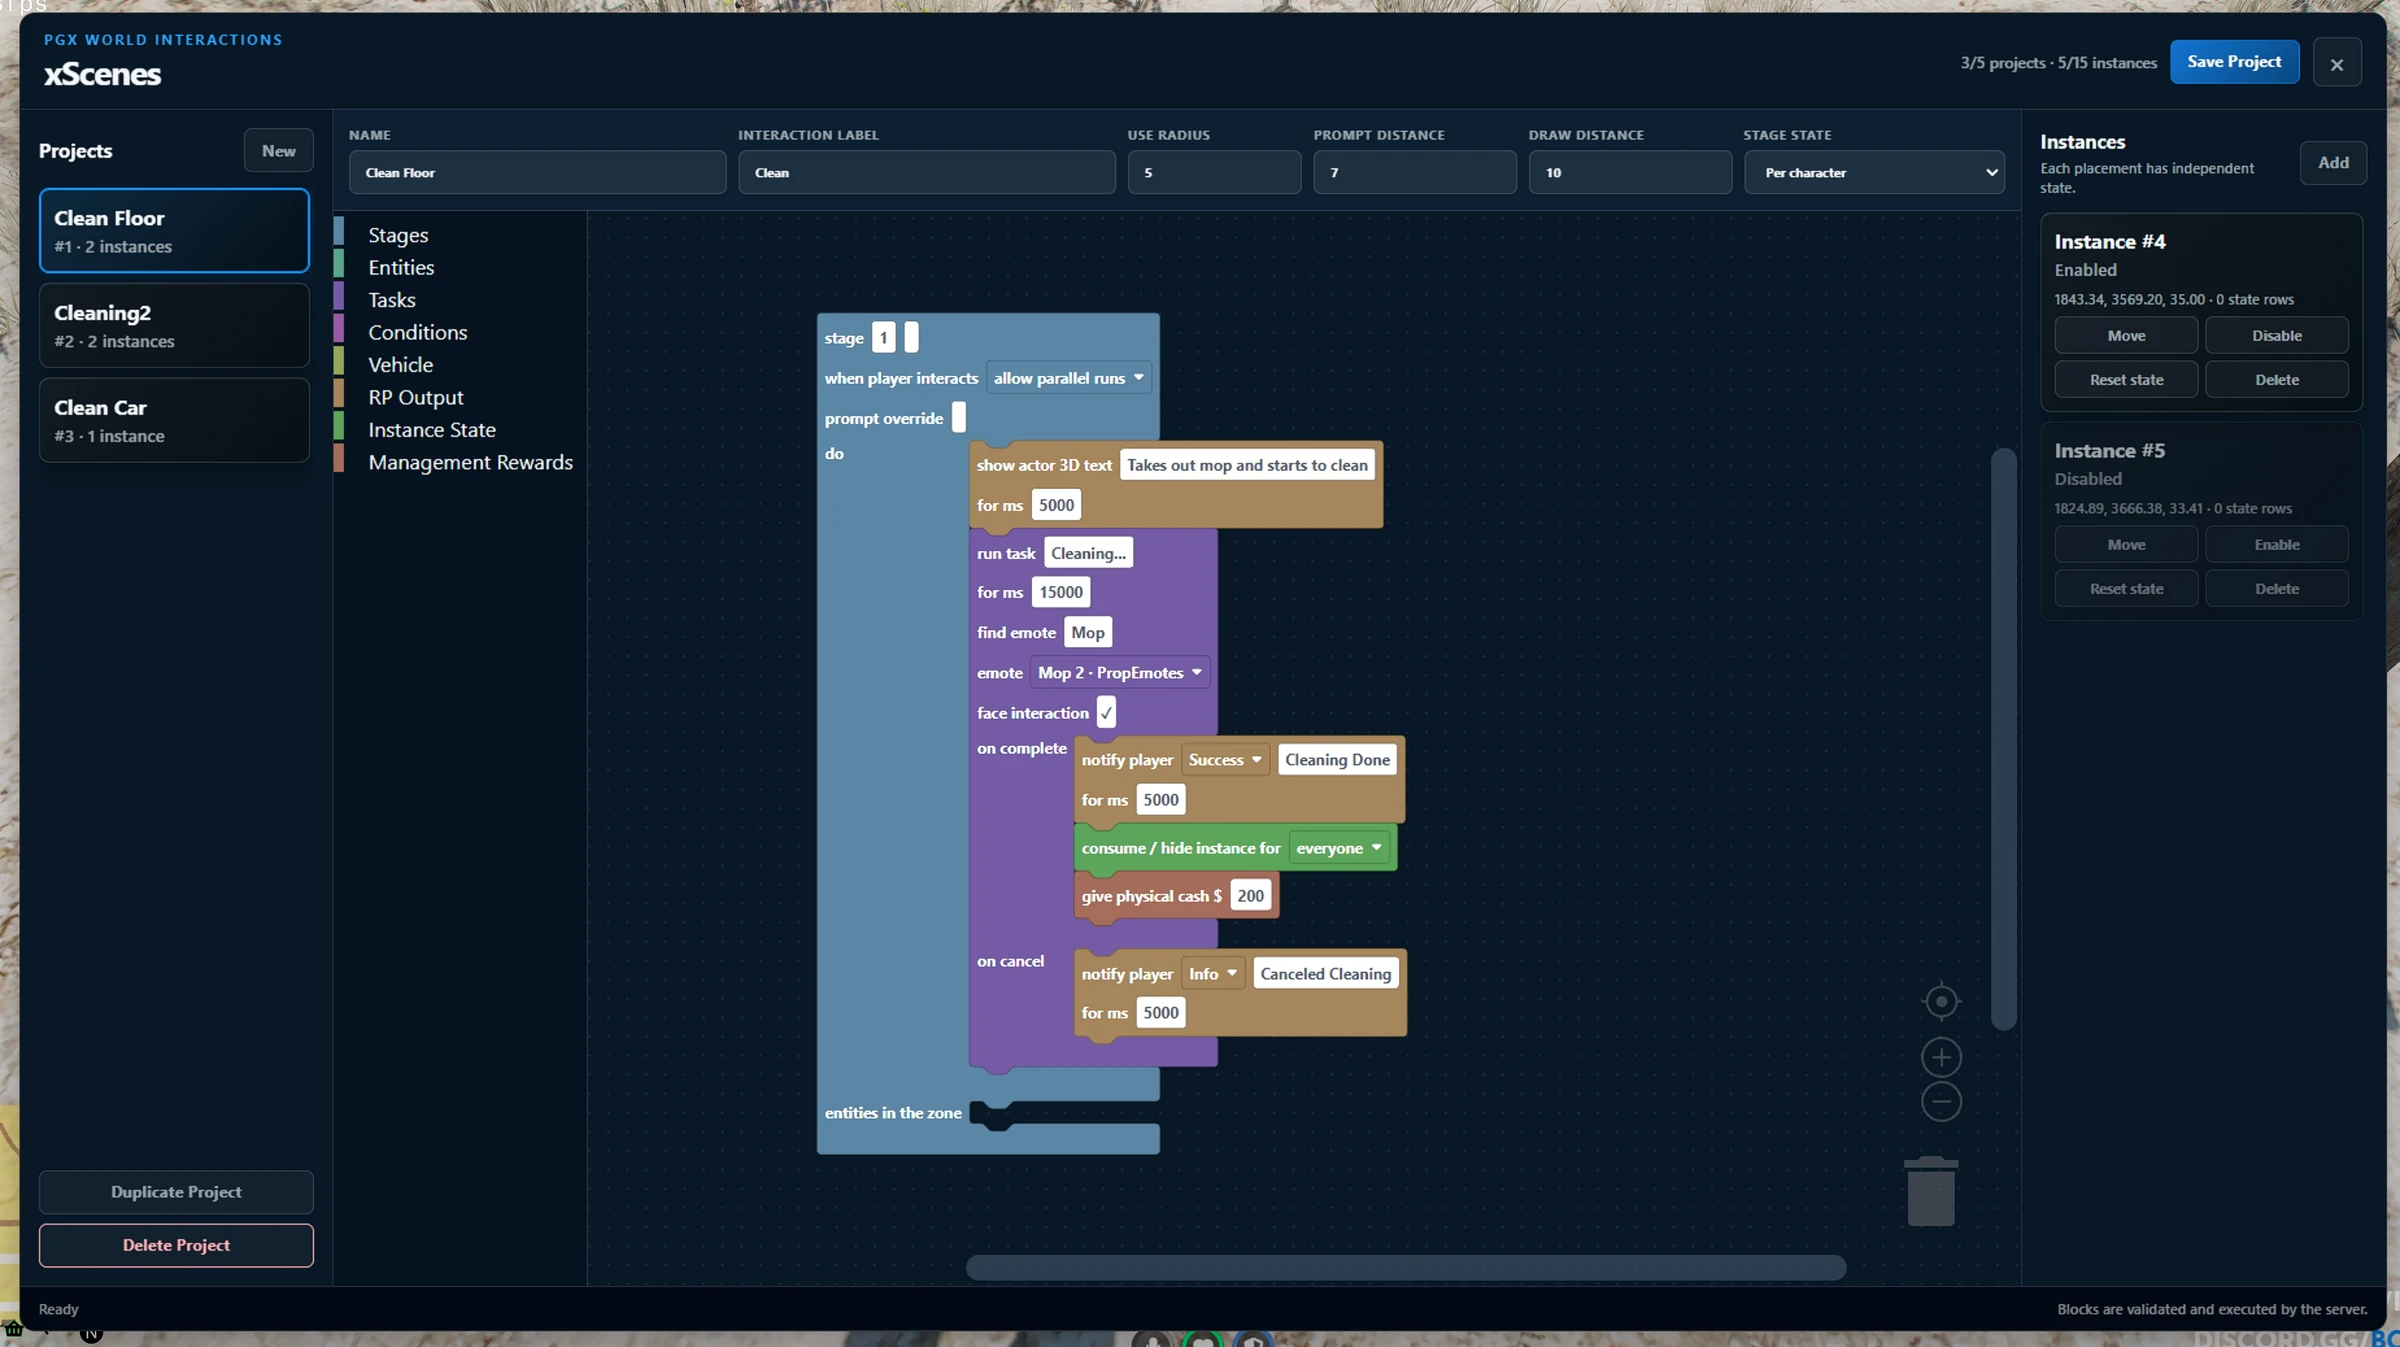This screenshot has height=1347, width=2400.
Task: Open the Conditions block category
Action: click(x=417, y=332)
